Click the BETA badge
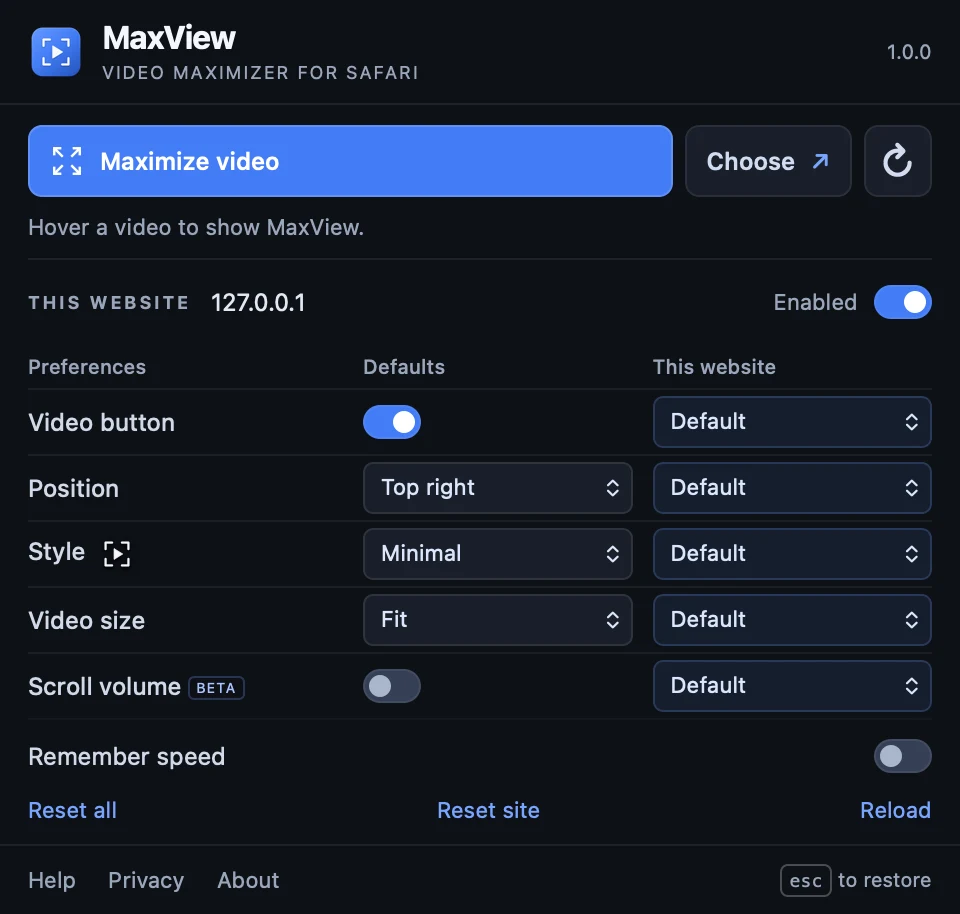 coord(216,687)
